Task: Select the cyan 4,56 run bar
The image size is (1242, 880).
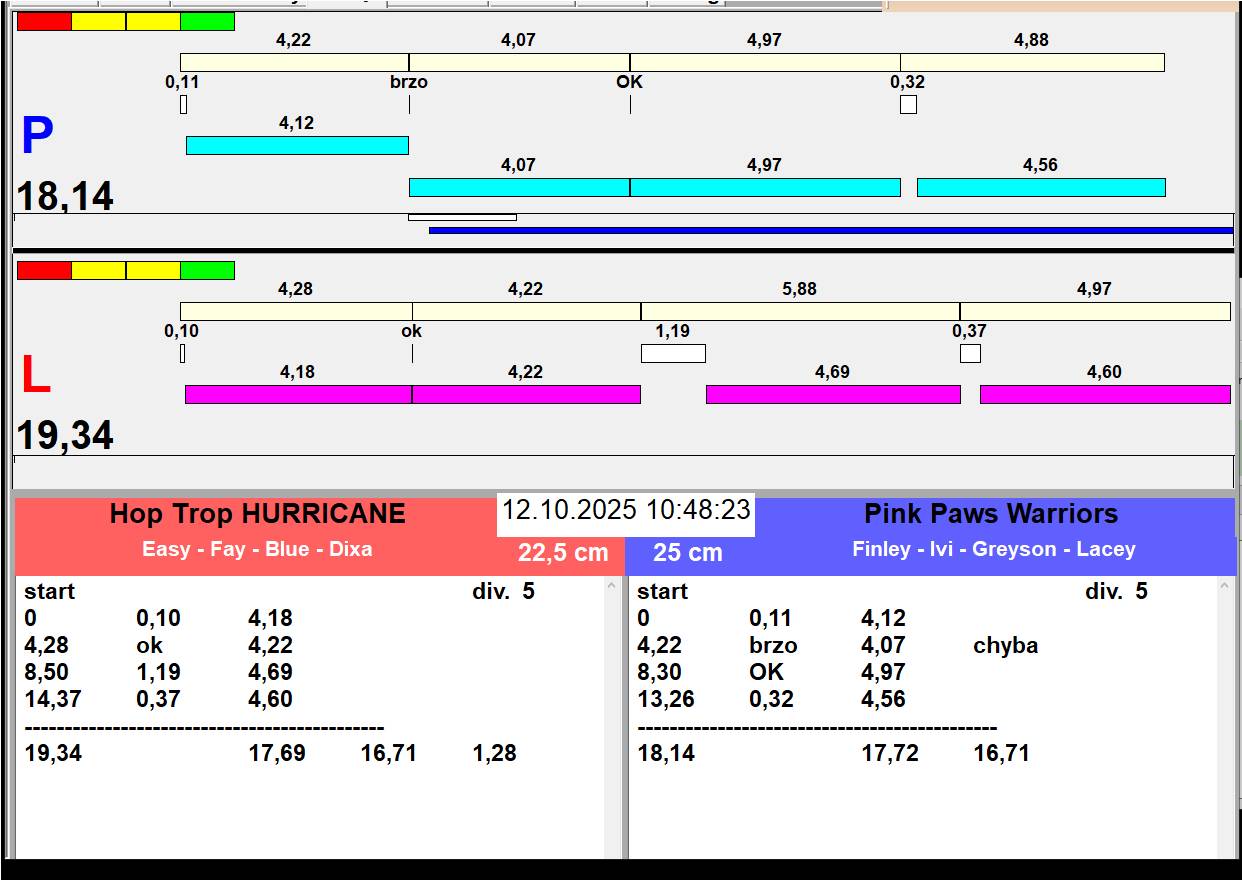Action: [x=1041, y=188]
